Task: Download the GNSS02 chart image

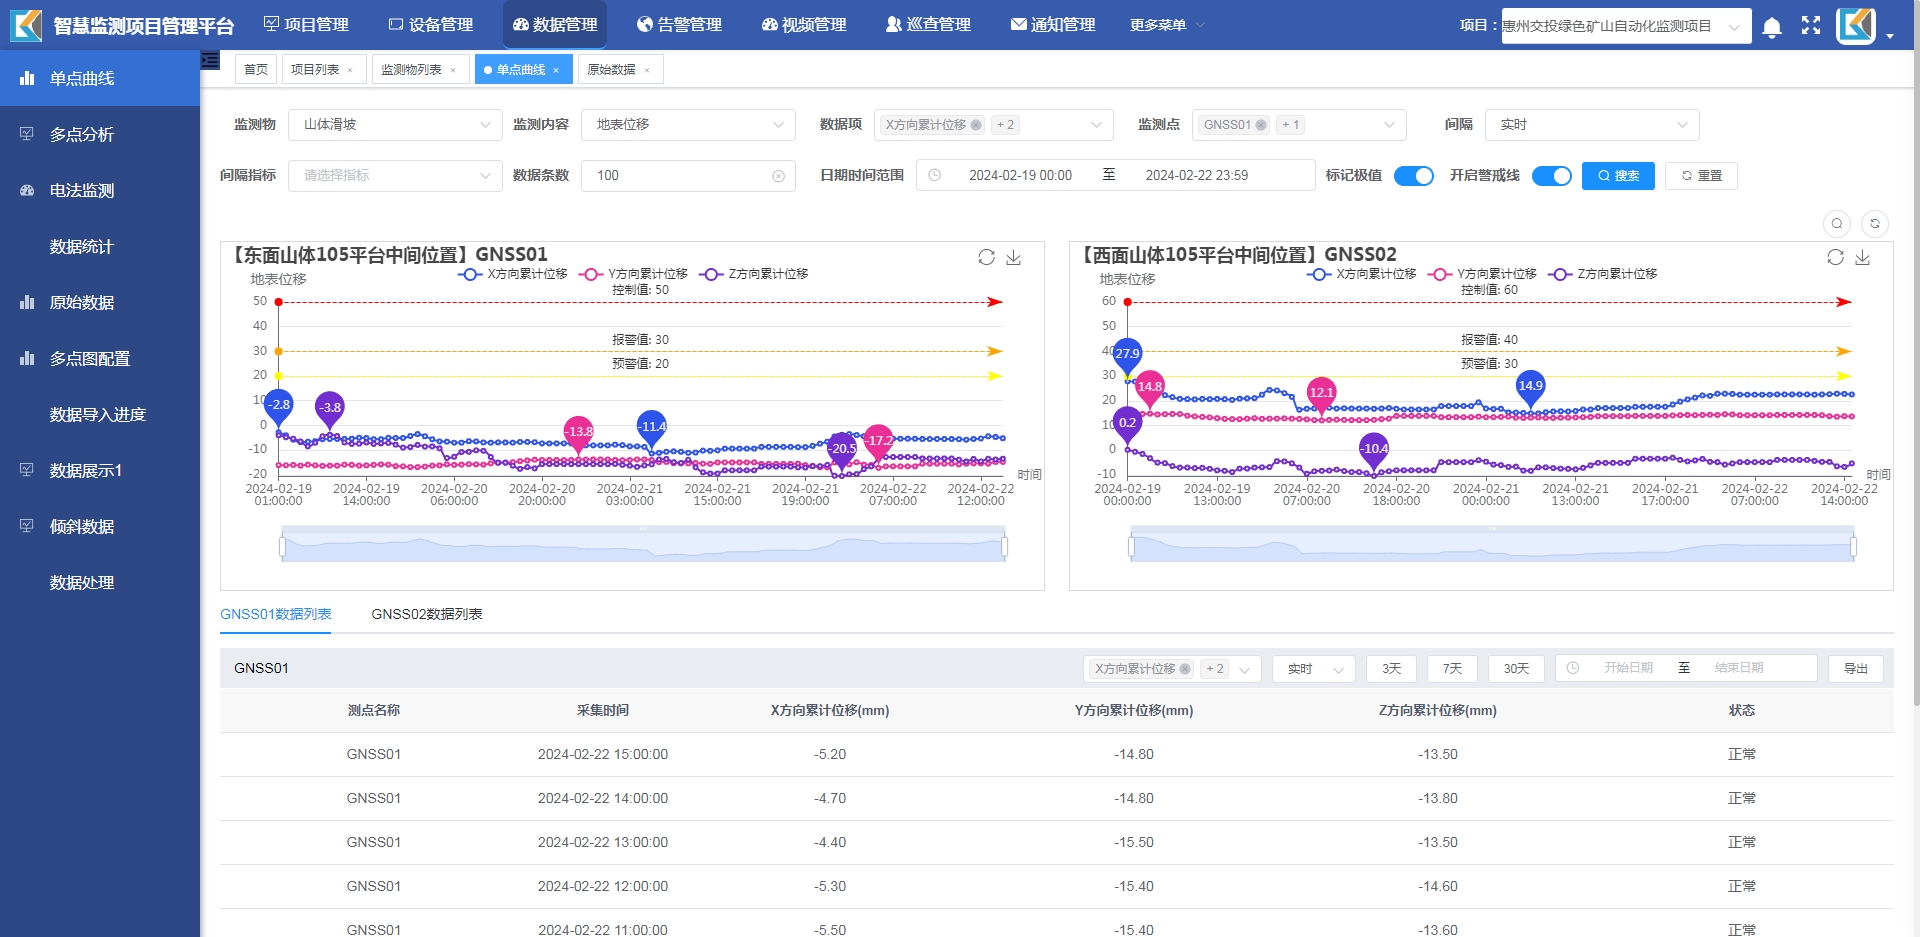Action: point(1862,257)
